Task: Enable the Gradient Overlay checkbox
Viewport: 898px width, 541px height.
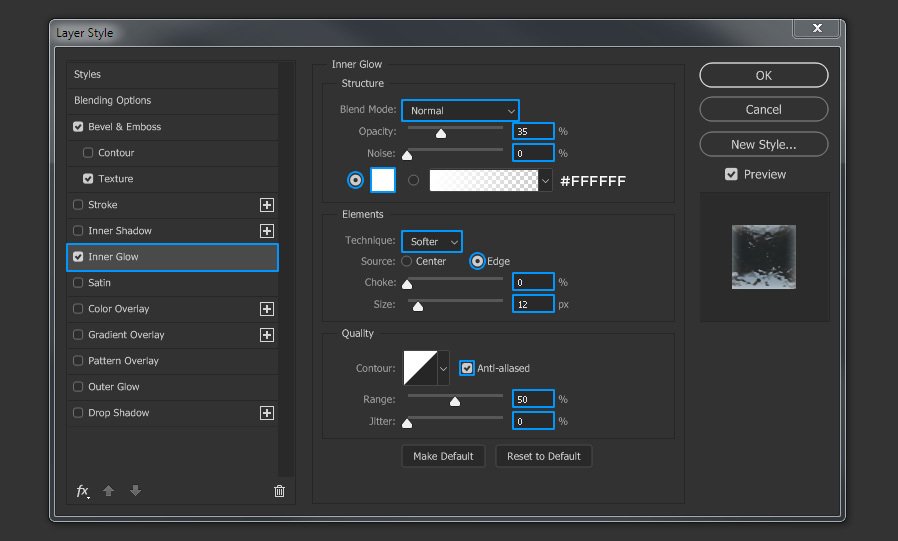Action: [x=78, y=335]
